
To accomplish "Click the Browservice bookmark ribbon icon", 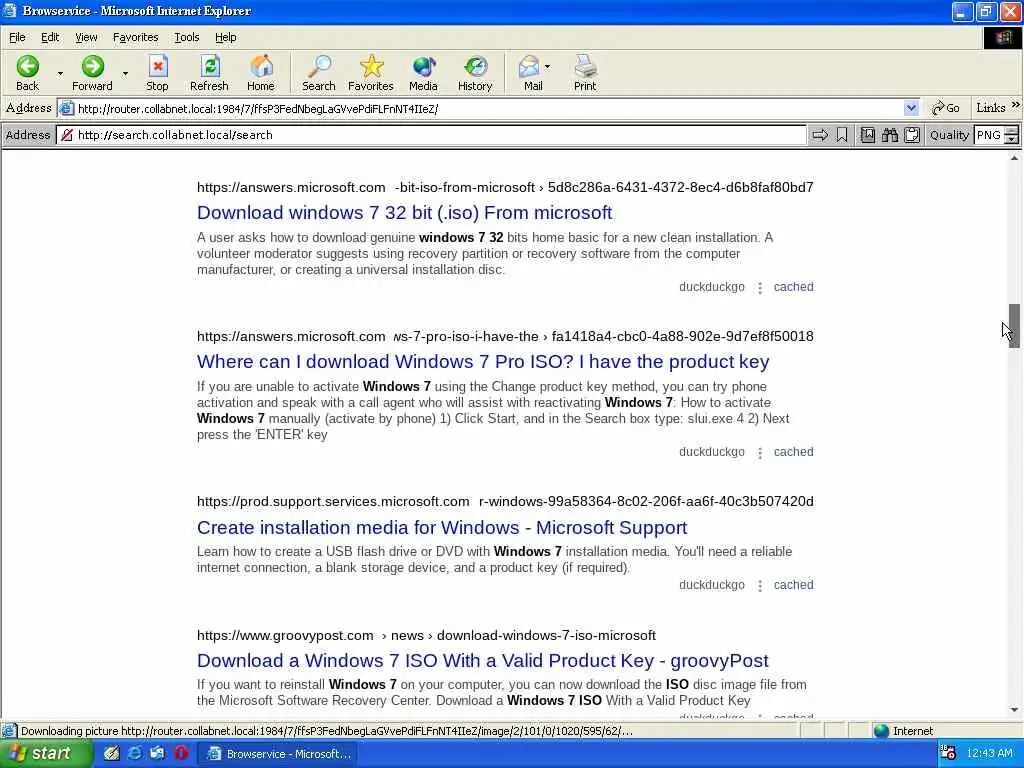I will pyautogui.click(x=842, y=135).
